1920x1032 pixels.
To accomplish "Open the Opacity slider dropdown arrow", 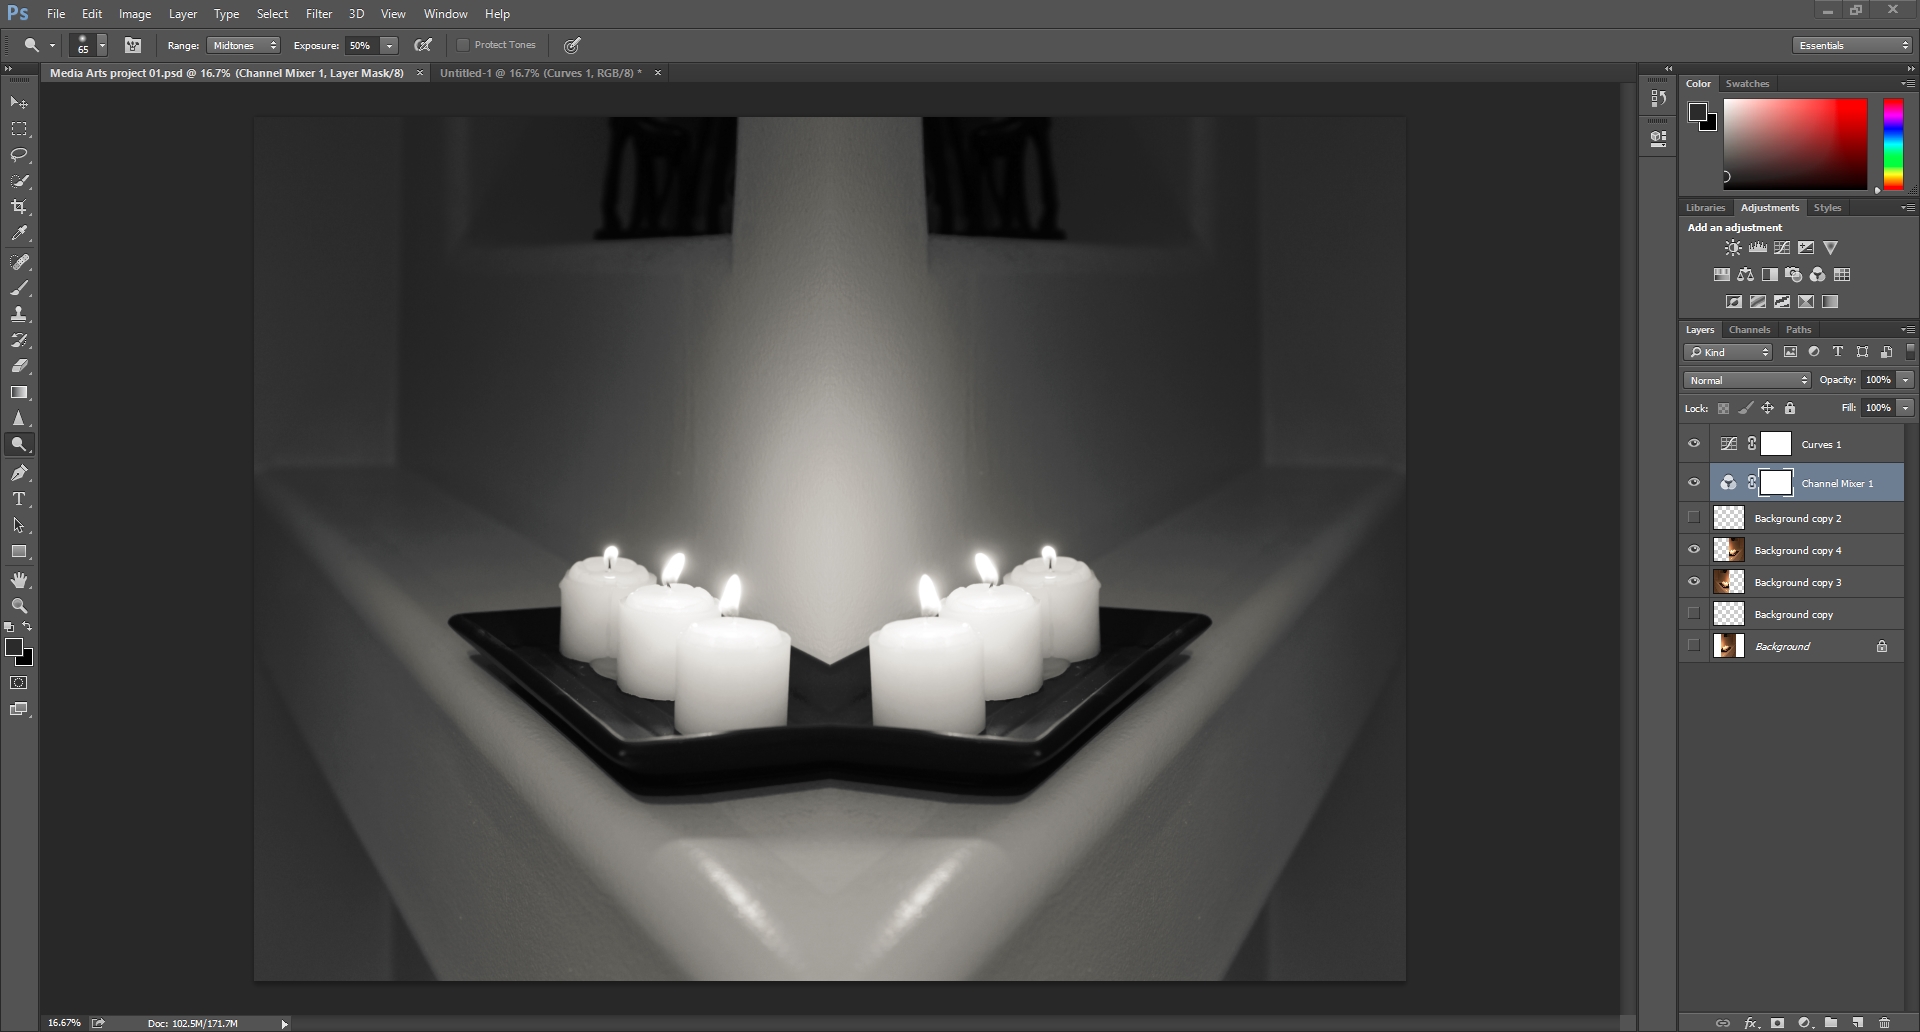I will pyautogui.click(x=1905, y=380).
